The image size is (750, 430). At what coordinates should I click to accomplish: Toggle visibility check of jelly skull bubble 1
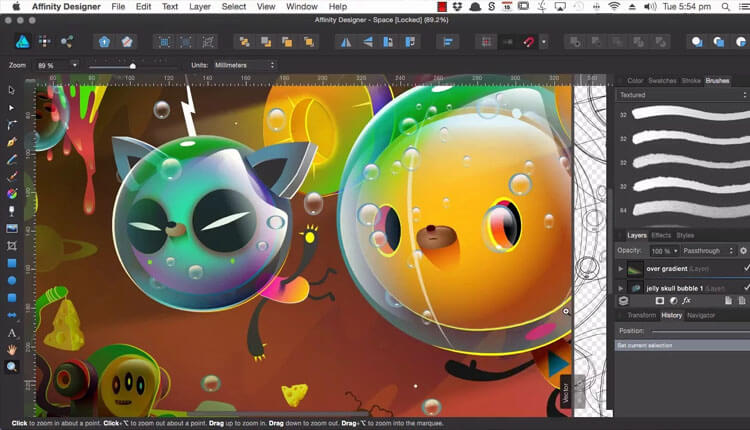point(746,287)
